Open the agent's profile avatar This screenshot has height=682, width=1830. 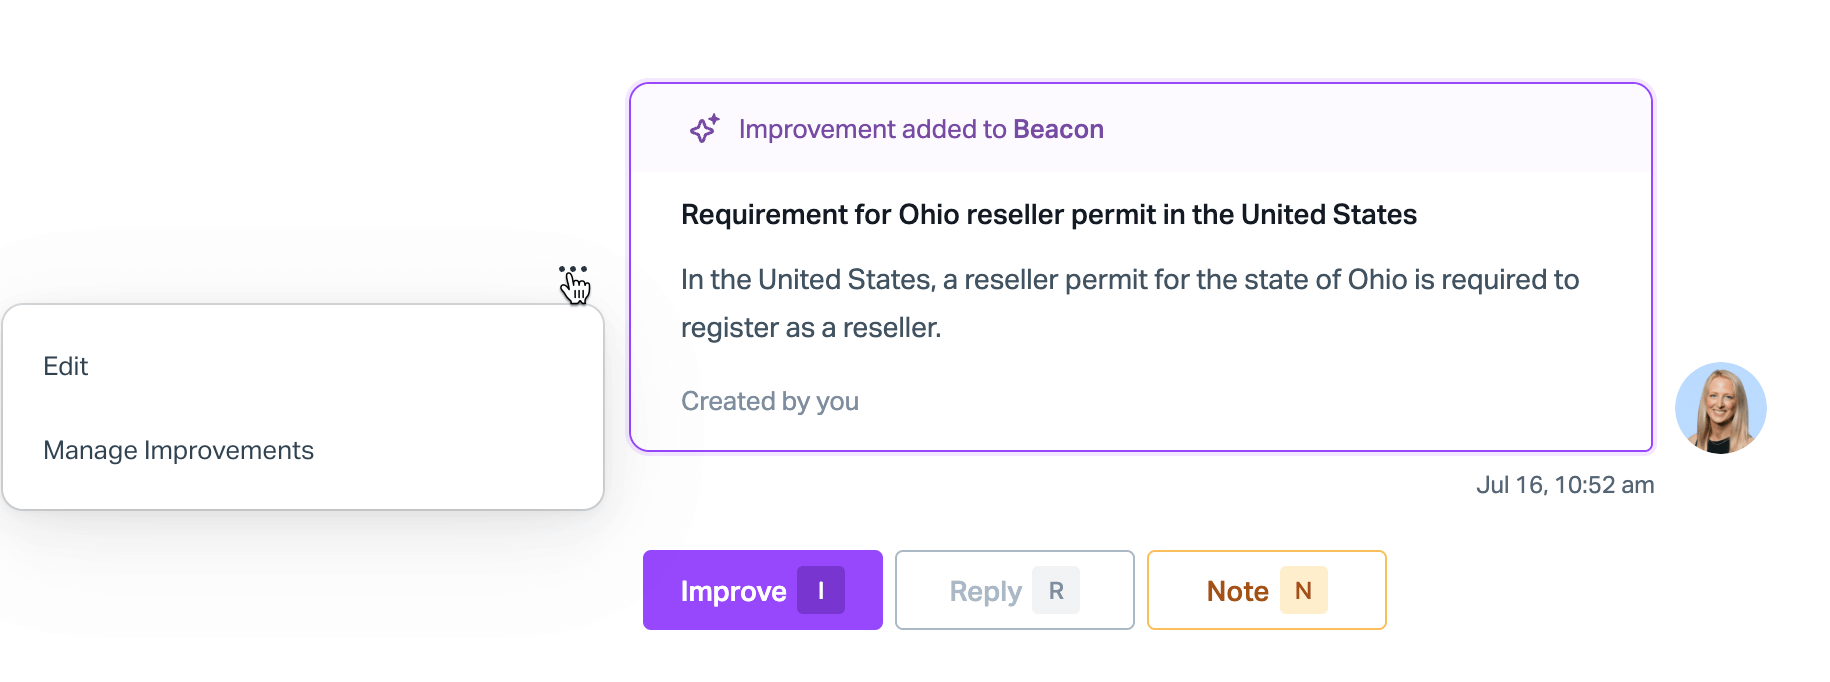(1720, 408)
